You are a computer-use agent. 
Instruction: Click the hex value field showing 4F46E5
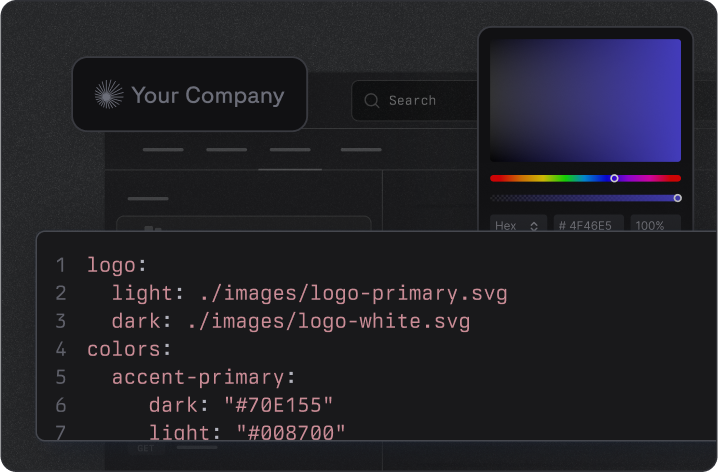point(588,226)
